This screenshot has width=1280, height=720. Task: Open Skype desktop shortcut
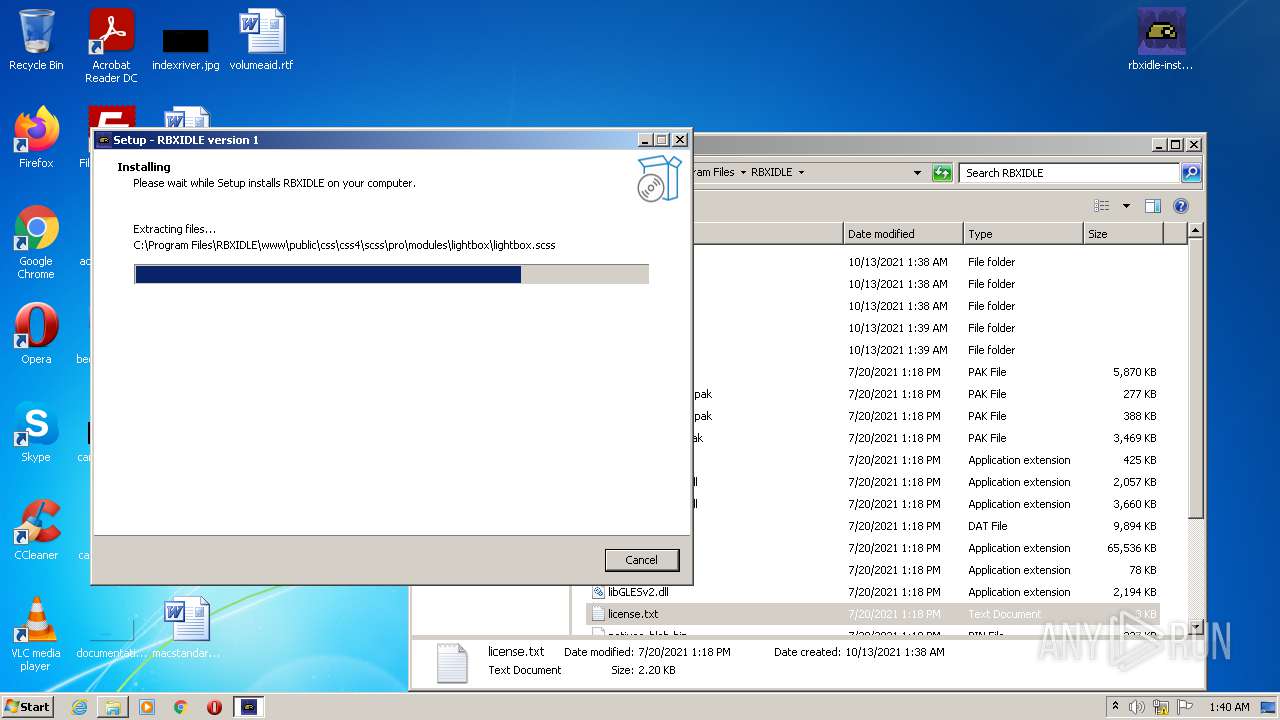tap(36, 432)
